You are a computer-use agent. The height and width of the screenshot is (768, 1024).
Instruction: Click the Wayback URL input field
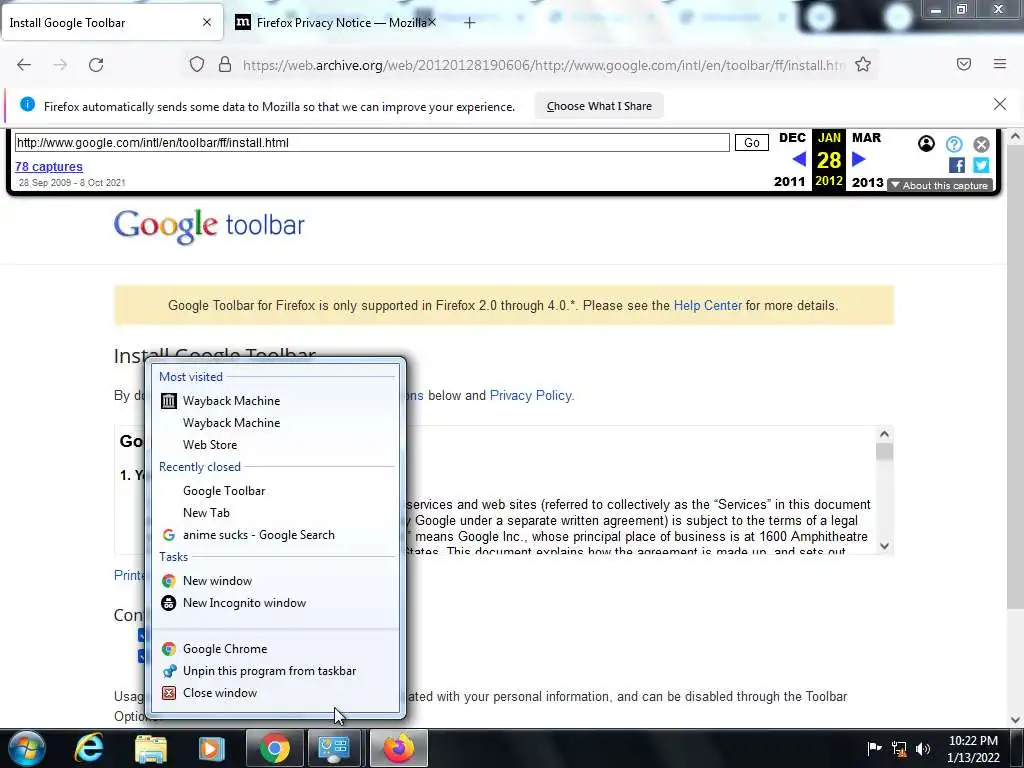click(x=372, y=142)
